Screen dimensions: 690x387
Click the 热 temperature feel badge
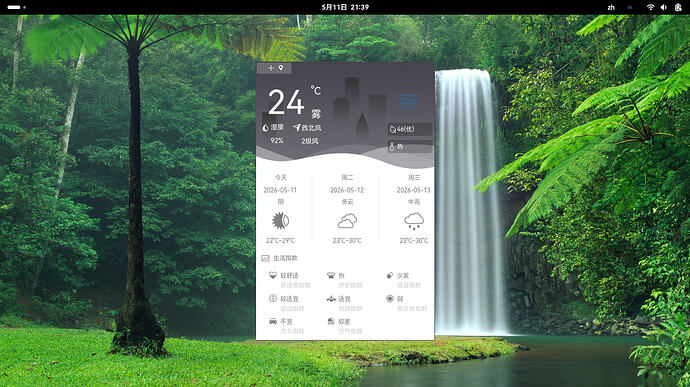point(410,147)
